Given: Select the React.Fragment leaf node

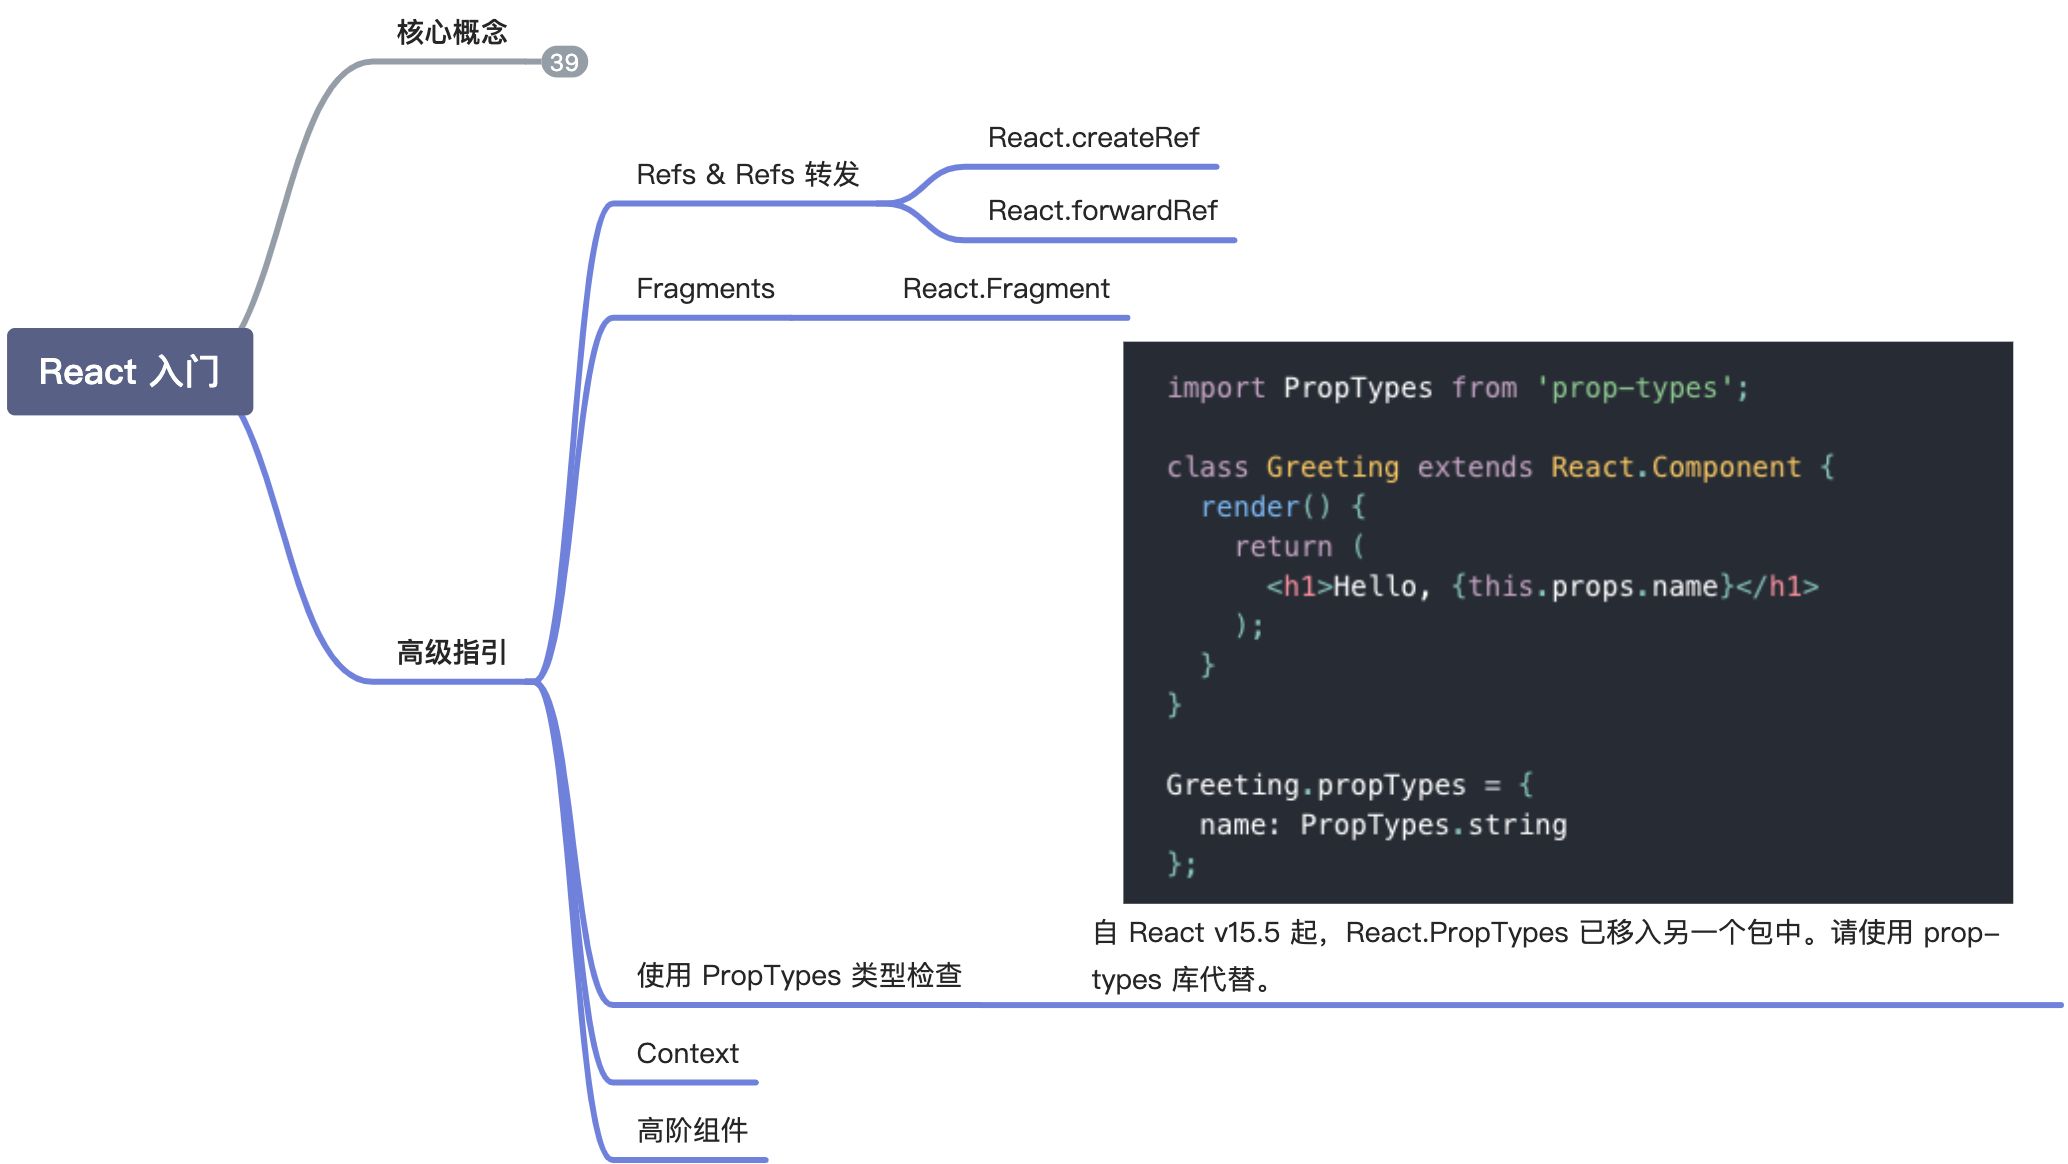Looking at the screenshot, I should 1006,288.
